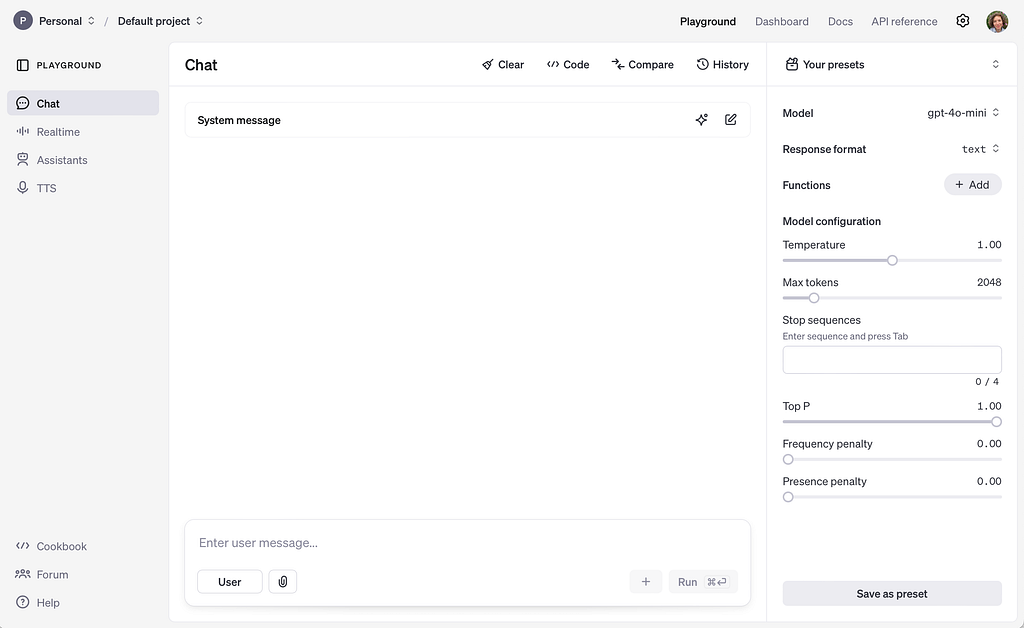The image size is (1024, 628).
Task: Click the Top P slider handle
Action: (996, 422)
